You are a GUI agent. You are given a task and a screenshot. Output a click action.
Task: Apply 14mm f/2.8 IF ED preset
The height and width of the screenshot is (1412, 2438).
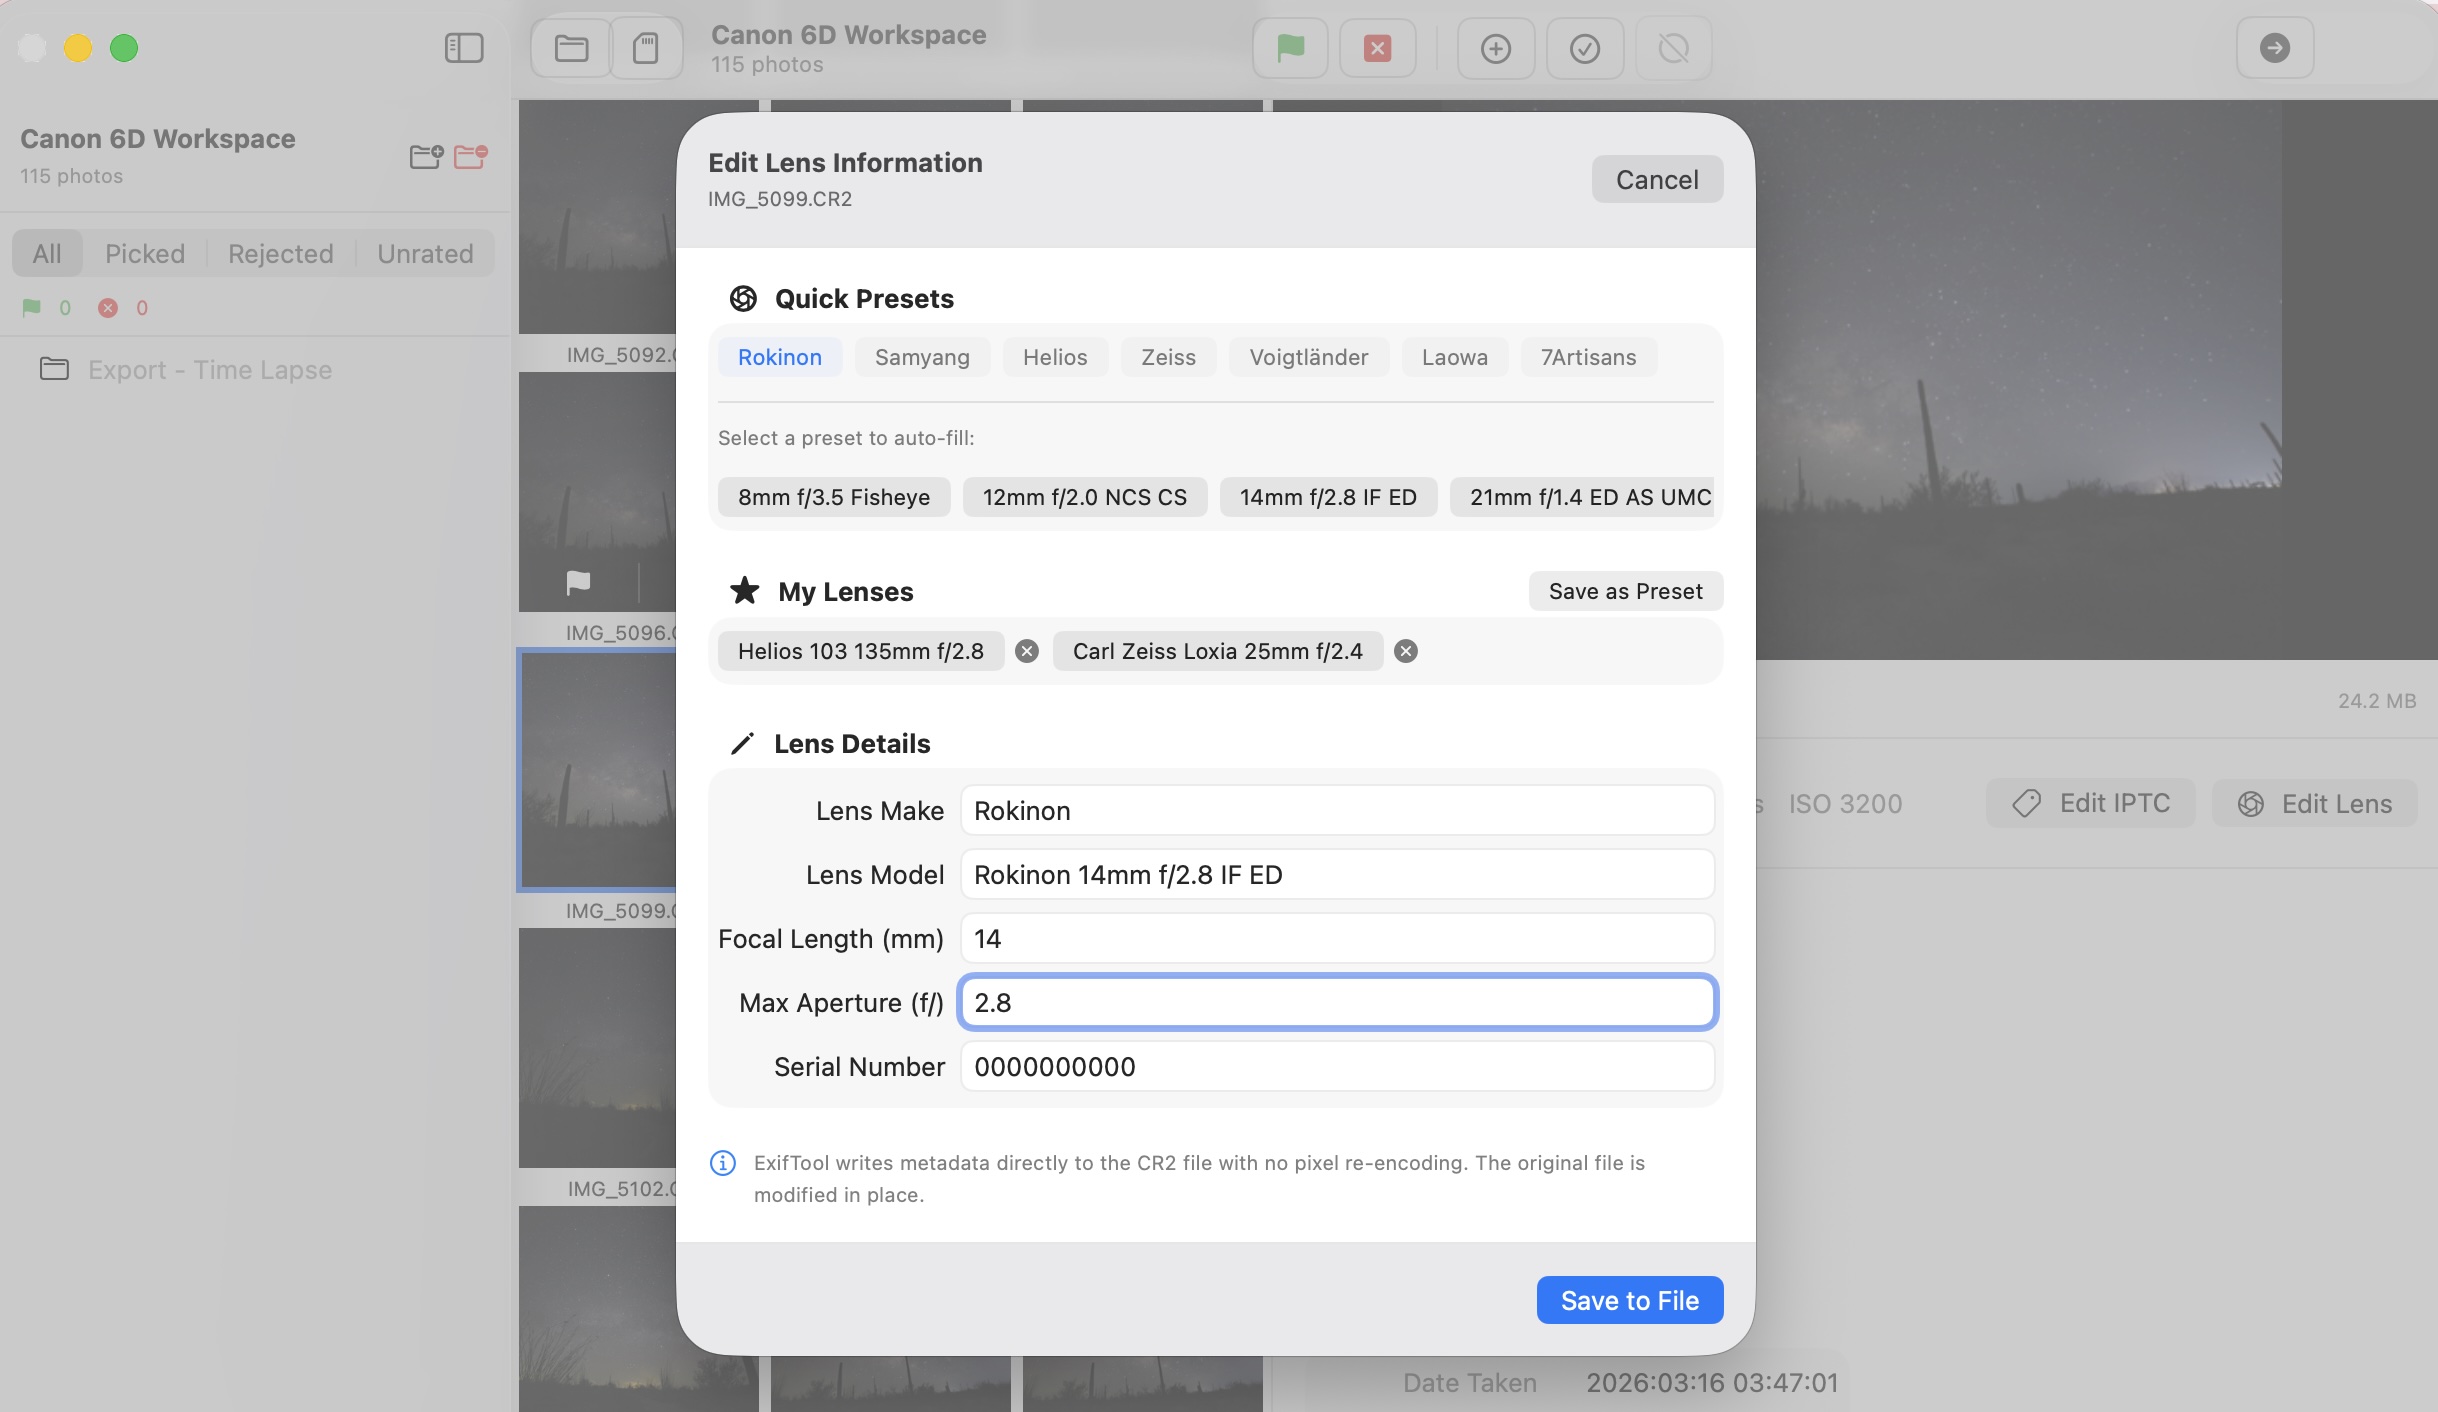(x=1328, y=497)
